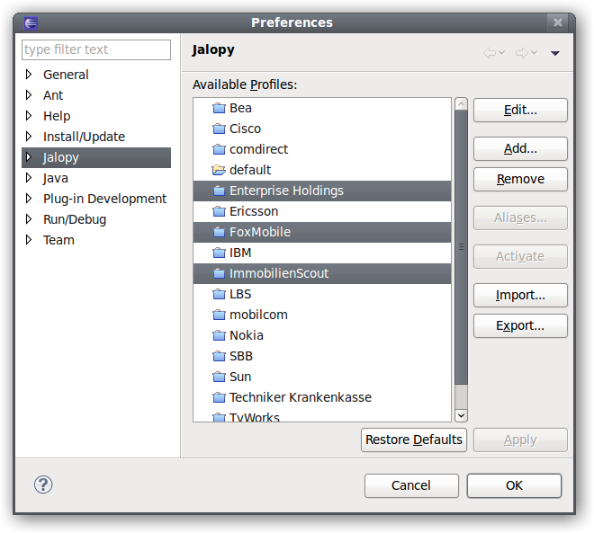Image resolution: width=594 pixels, height=533 pixels.
Task: Click the scroll up arrow of profile list
Action: click(461, 103)
